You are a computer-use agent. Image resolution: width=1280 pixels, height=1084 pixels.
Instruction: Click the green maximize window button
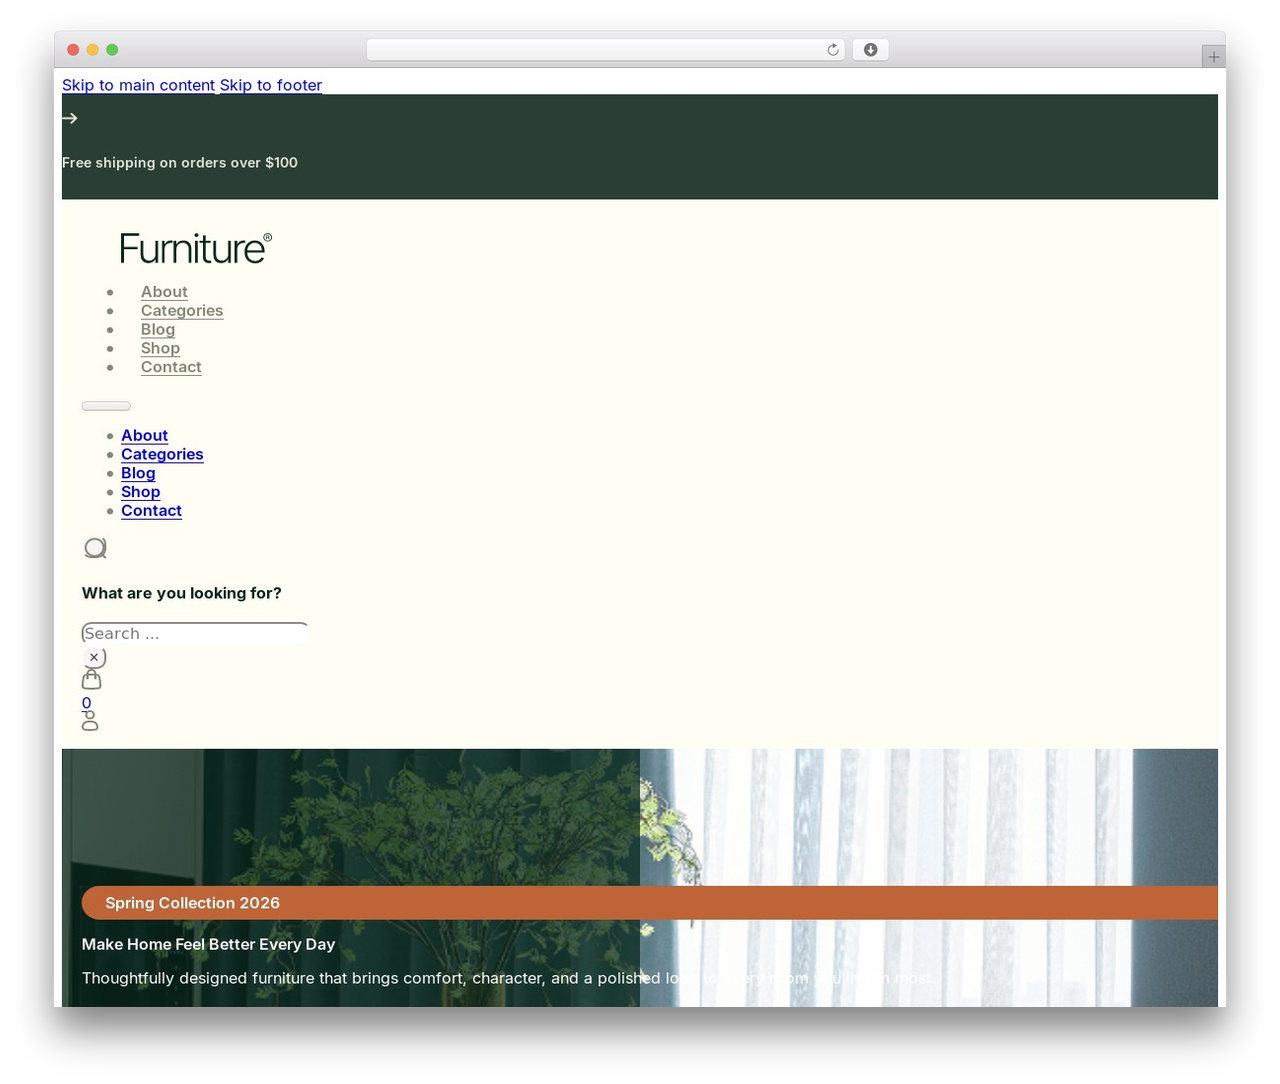coord(112,50)
